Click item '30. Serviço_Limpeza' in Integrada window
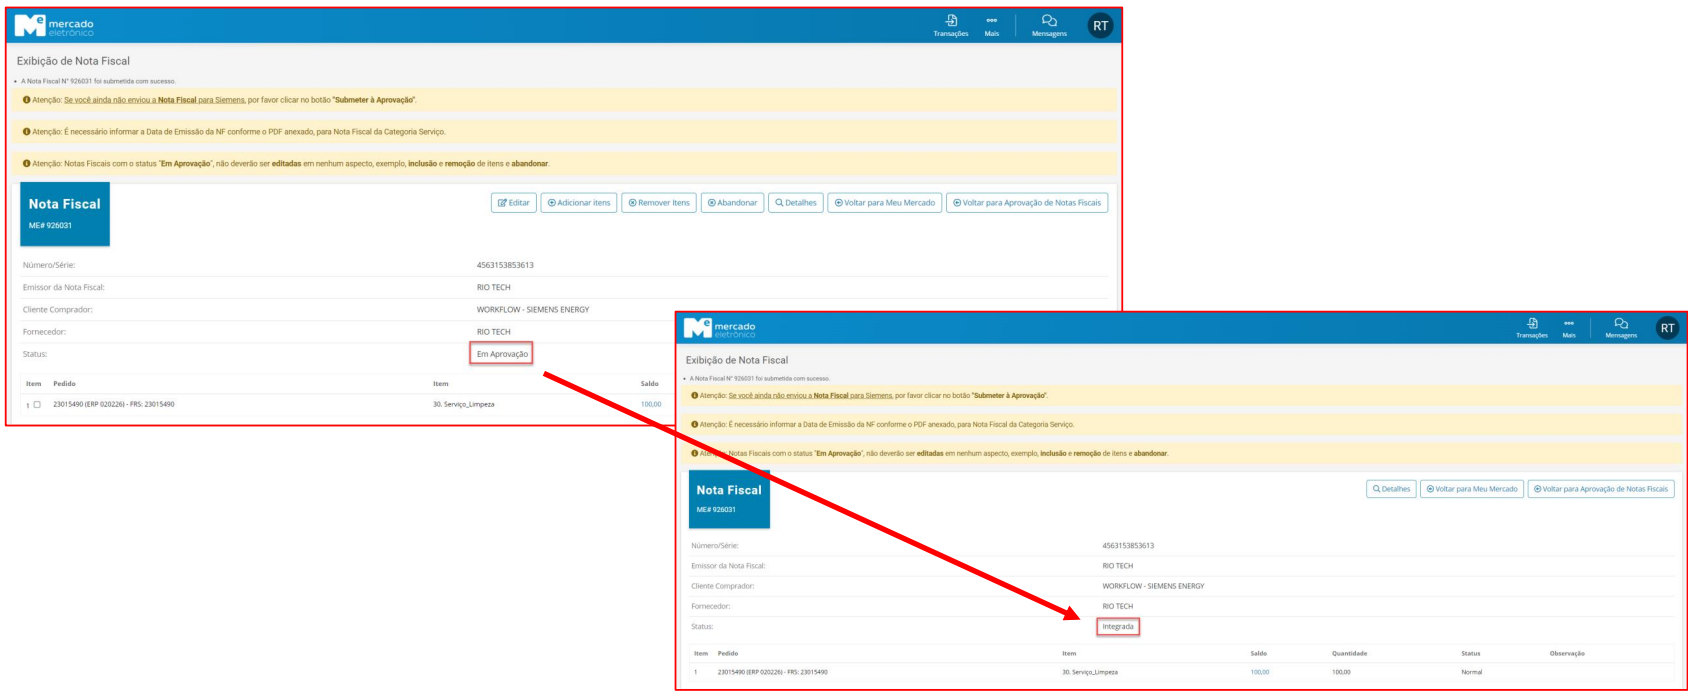Image resolution: width=1693 pixels, height=696 pixels. point(1090,672)
